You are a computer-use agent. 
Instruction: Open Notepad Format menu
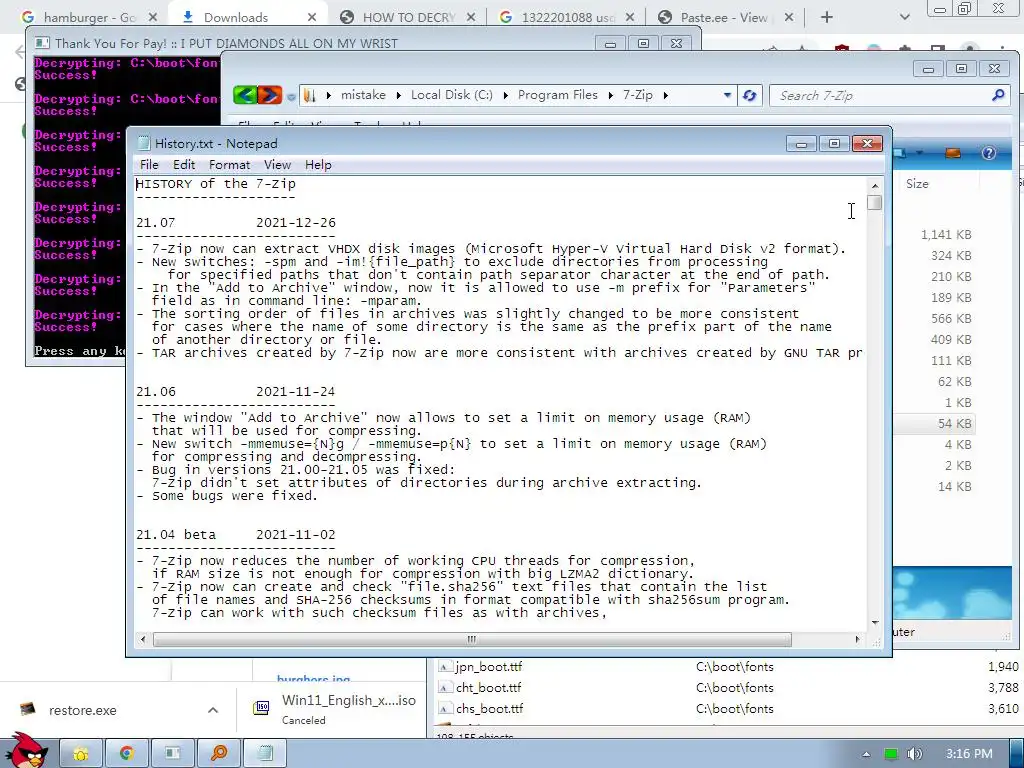(229, 165)
